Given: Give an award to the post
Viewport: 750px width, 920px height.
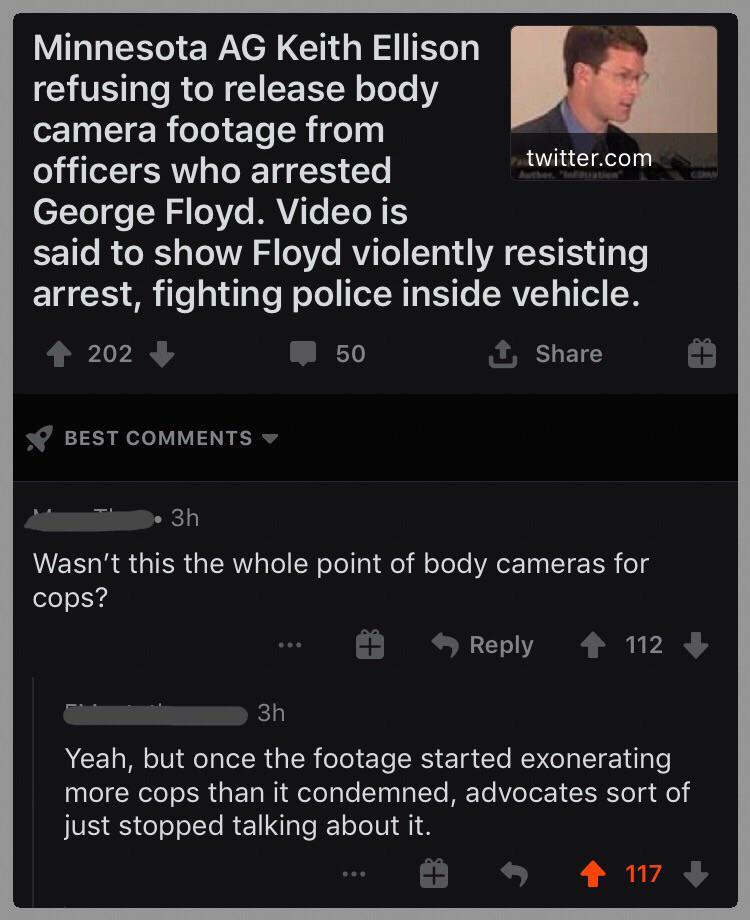Looking at the screenshot, I should 701,354.
